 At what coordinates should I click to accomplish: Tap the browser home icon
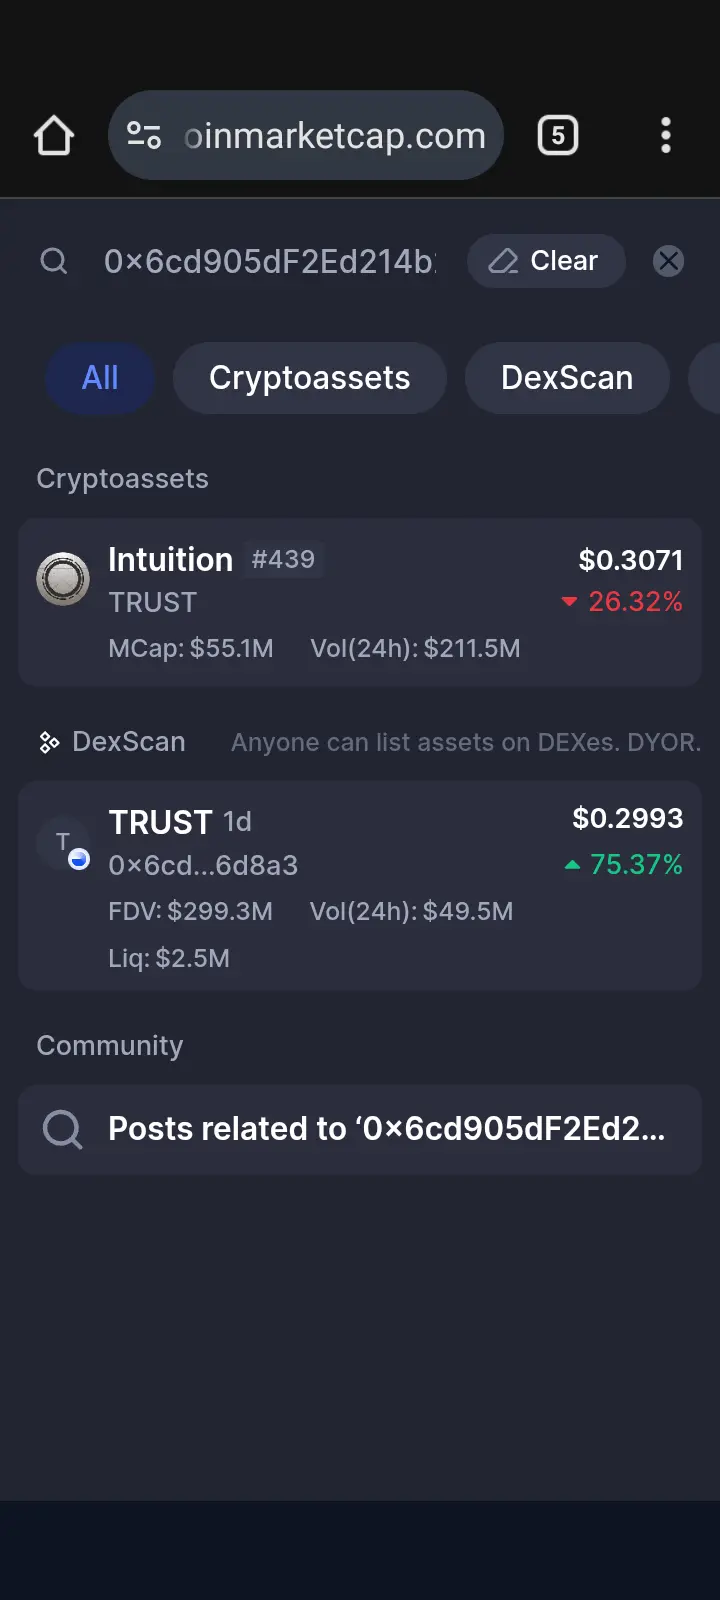(54, 136)
